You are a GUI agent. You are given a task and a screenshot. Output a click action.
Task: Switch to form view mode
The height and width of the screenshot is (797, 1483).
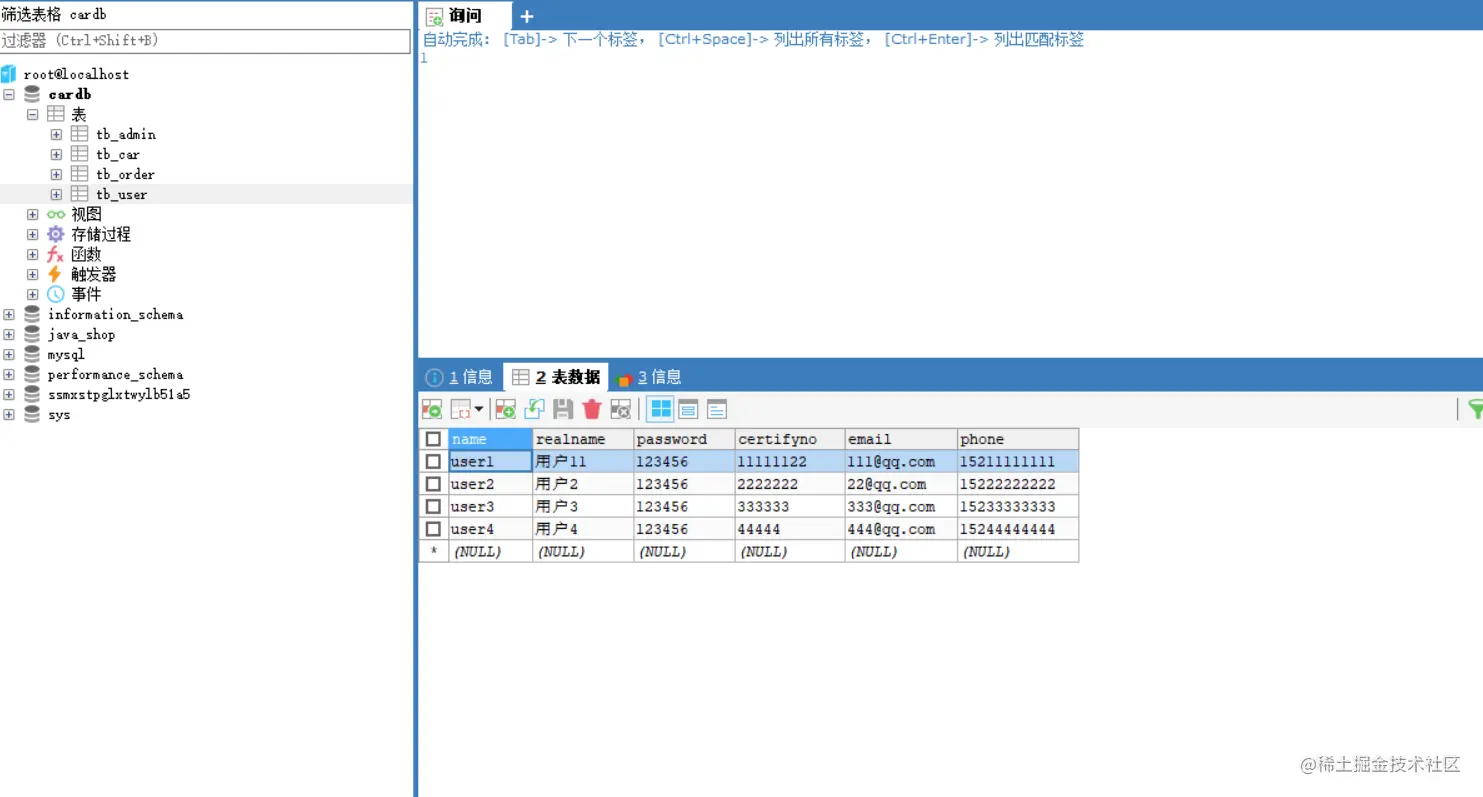[688, 409]
